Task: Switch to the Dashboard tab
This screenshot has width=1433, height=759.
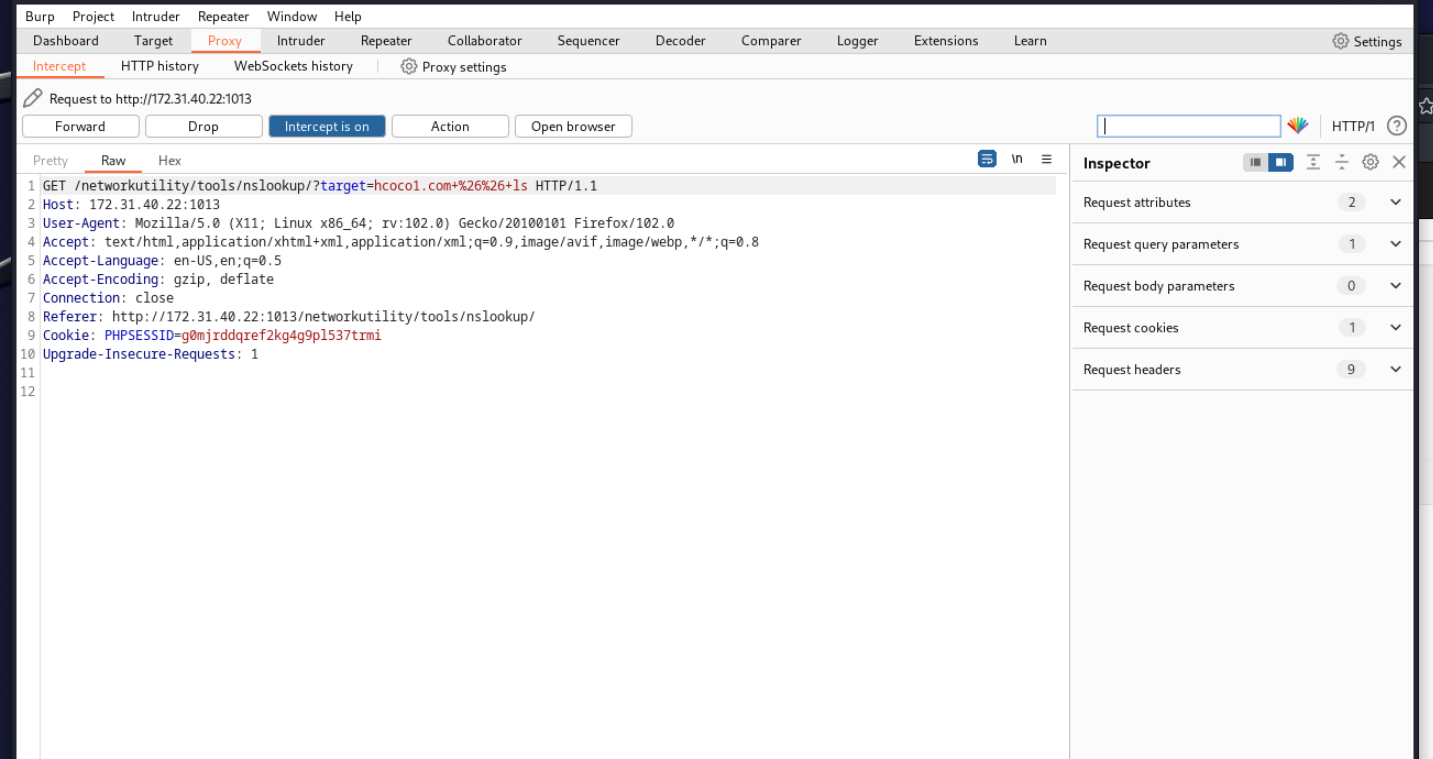Action: (66, 41)
